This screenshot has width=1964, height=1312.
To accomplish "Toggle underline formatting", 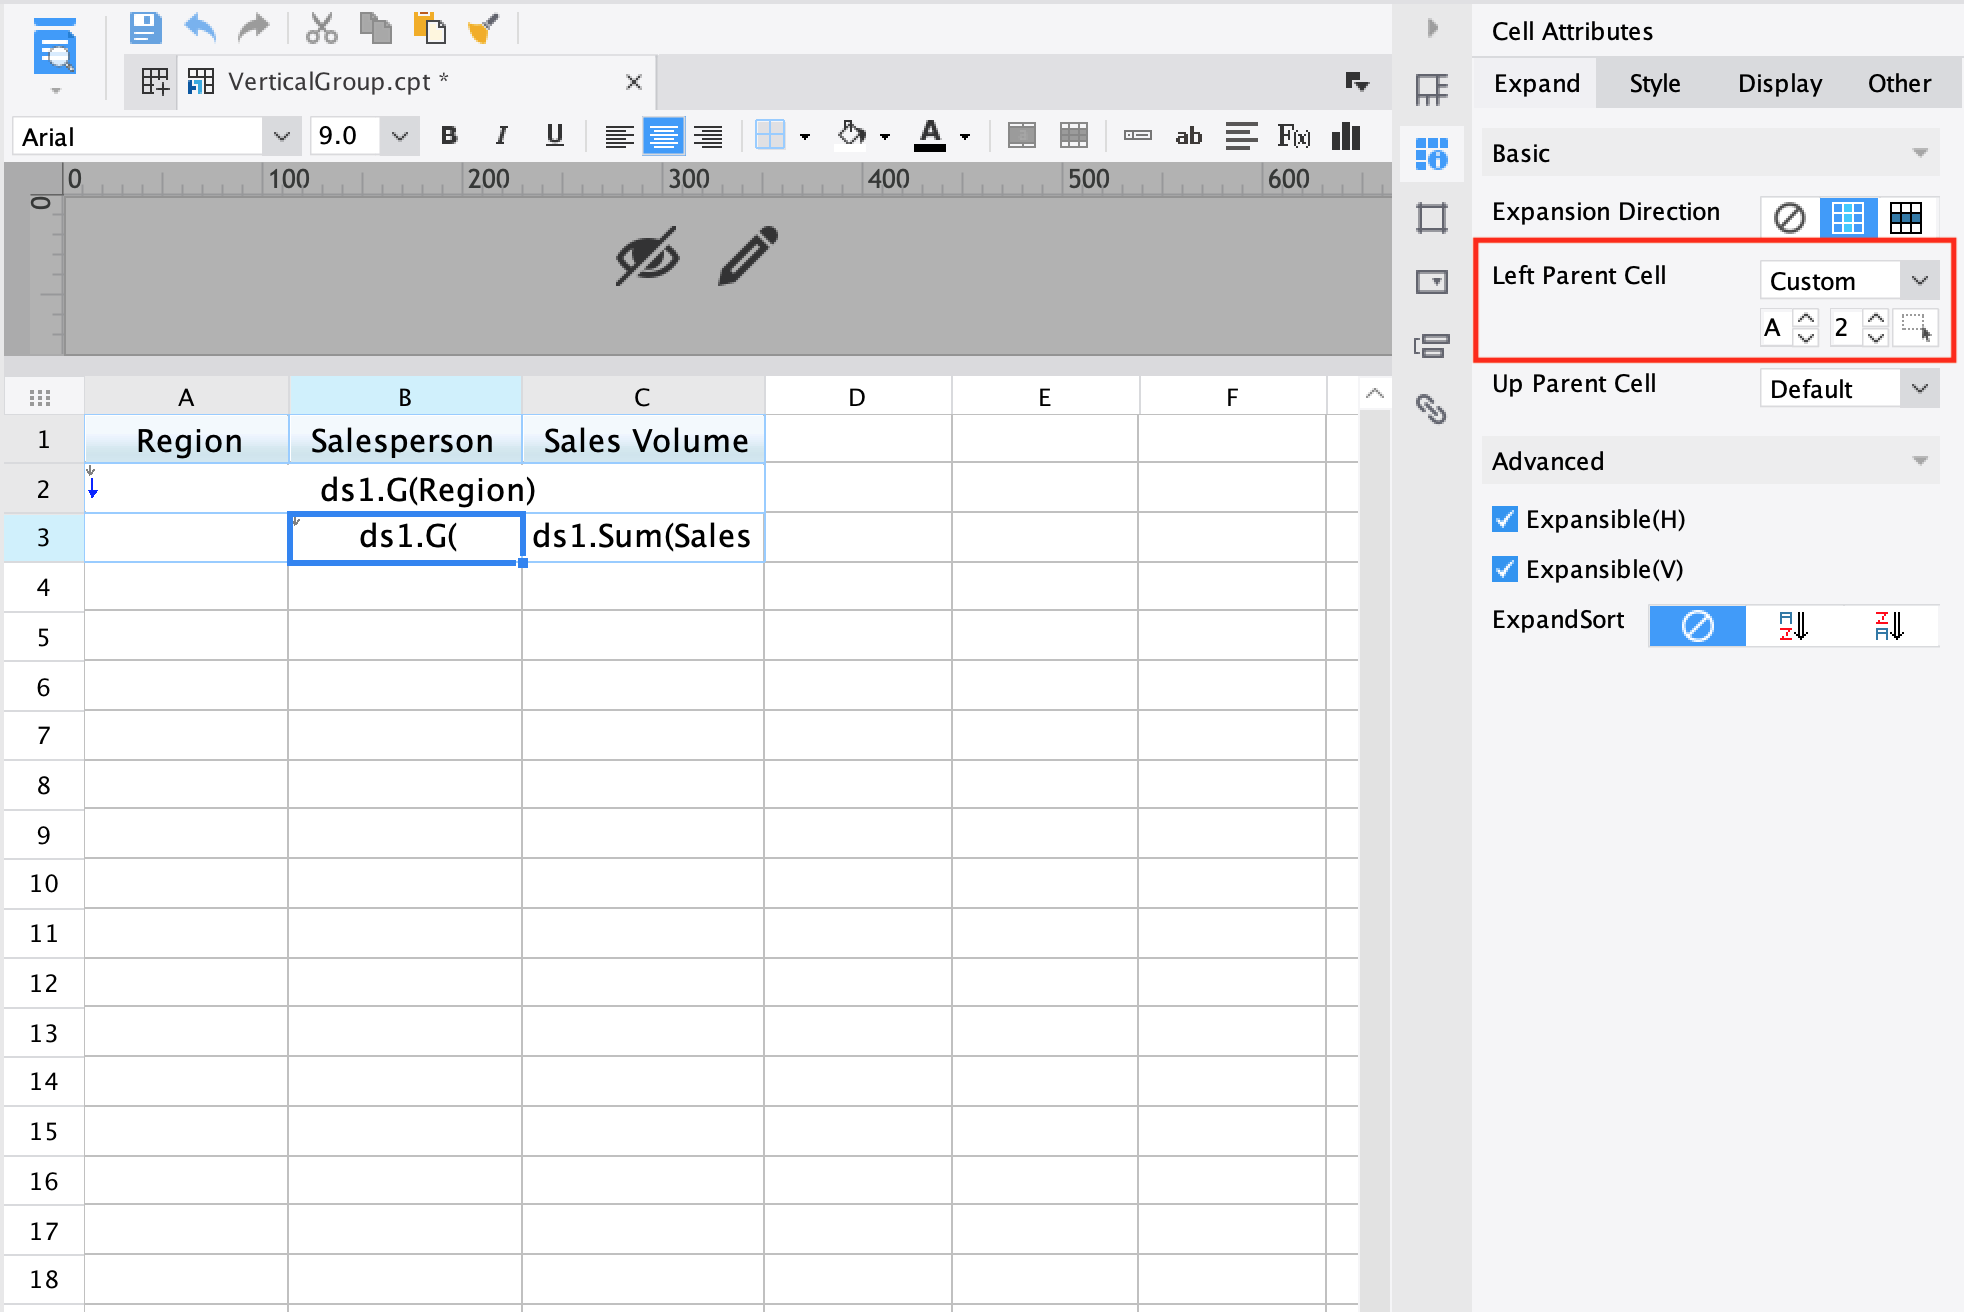I will point(555,136).
